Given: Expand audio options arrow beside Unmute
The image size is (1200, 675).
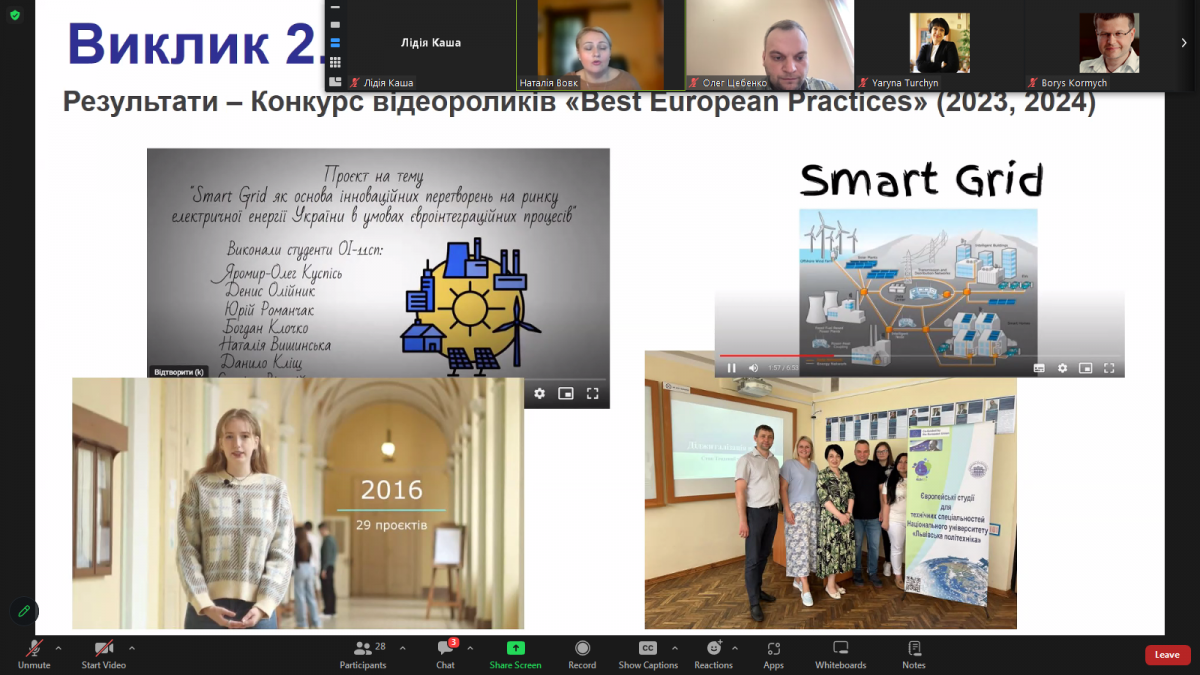Looking at the screenshot, I should point(58,648).
